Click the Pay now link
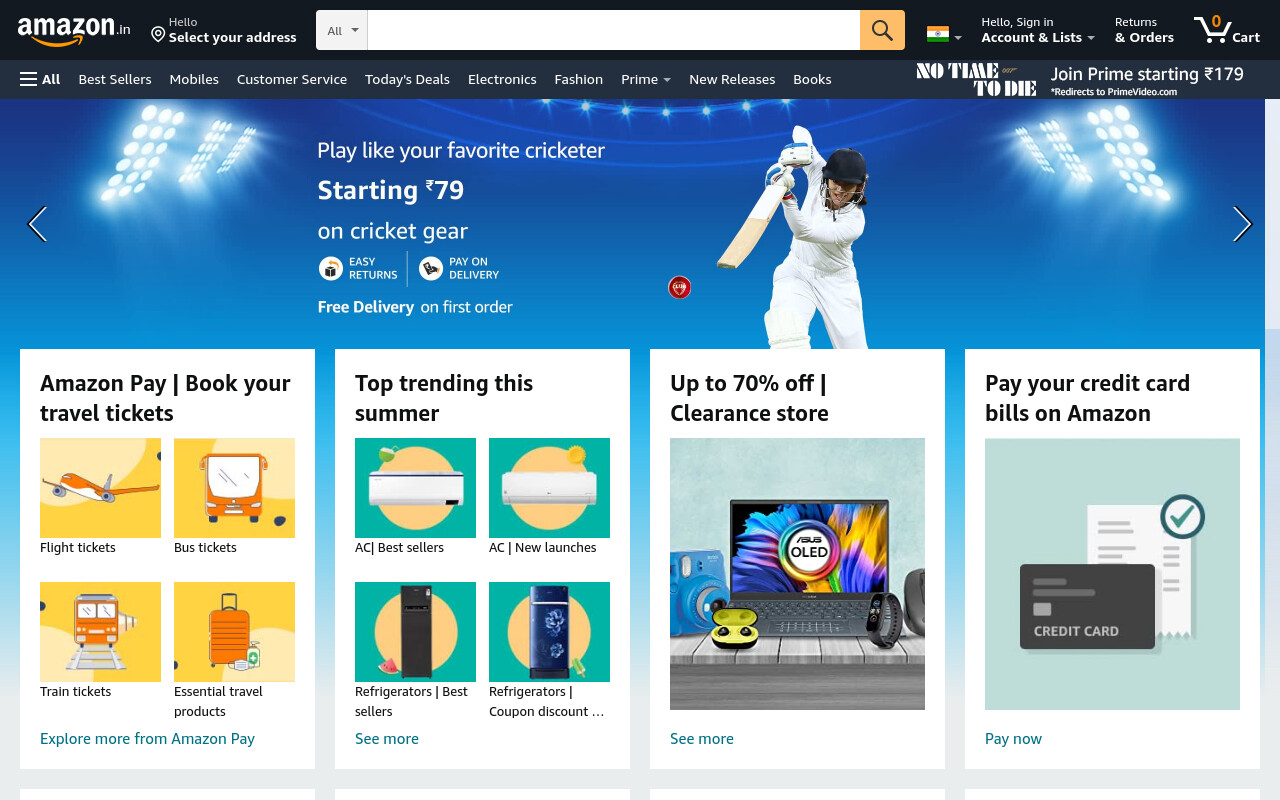 [1013, 739]
